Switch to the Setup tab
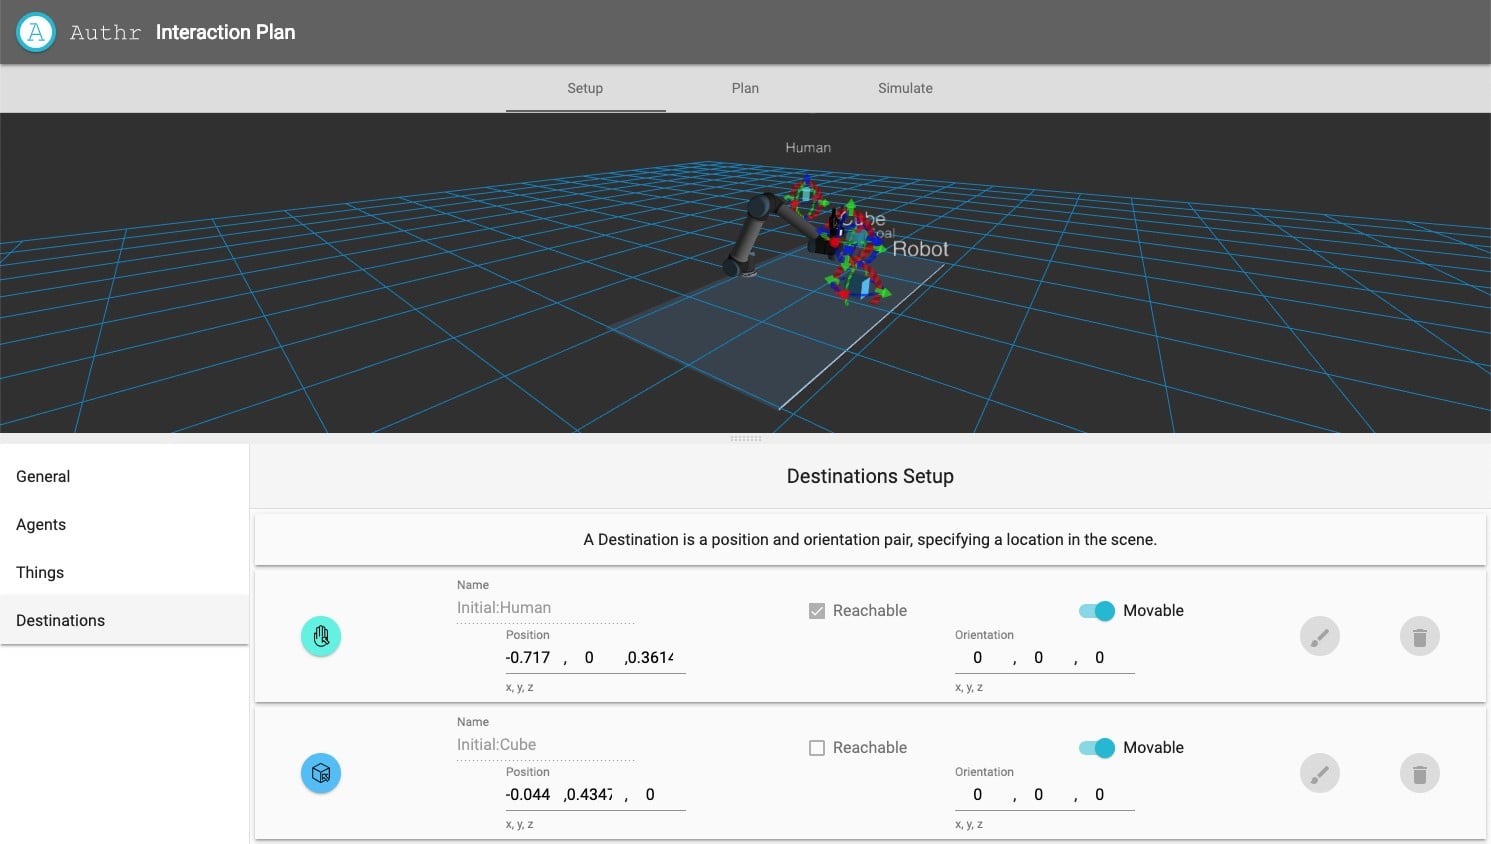1491x844 pixels. tap(585, 88)
